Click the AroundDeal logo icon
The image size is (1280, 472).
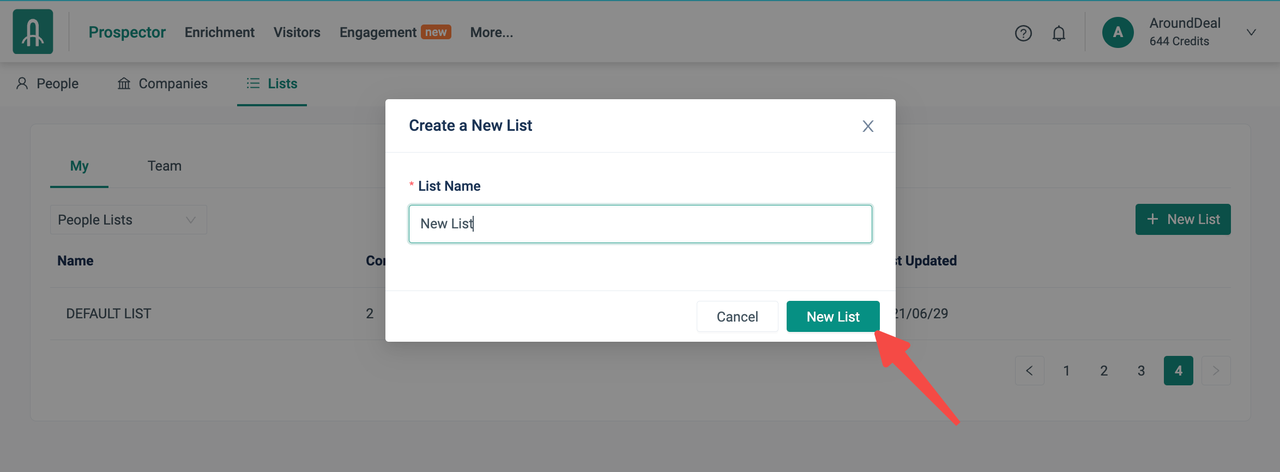pos(33,32)
